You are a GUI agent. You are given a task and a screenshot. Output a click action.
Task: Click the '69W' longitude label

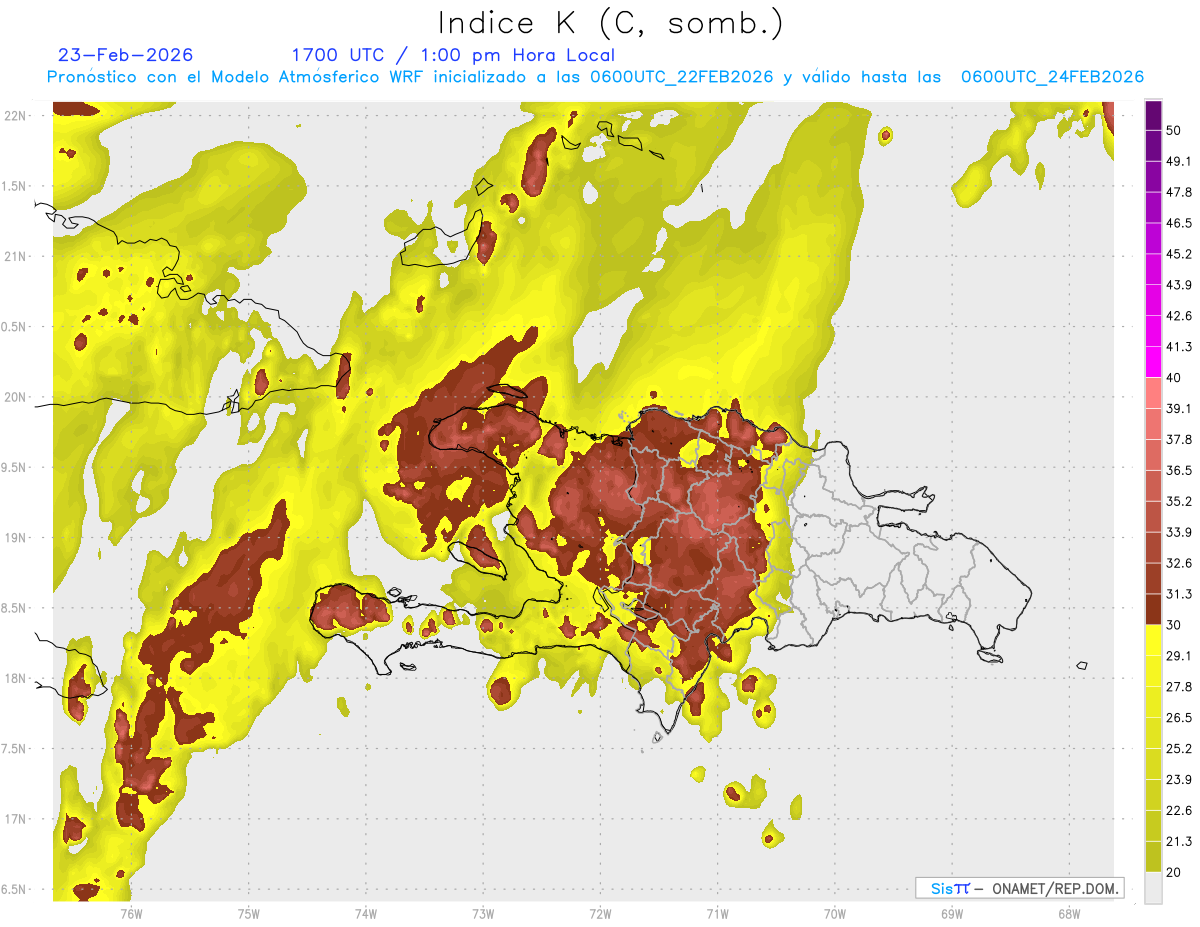tap(952, 913)
